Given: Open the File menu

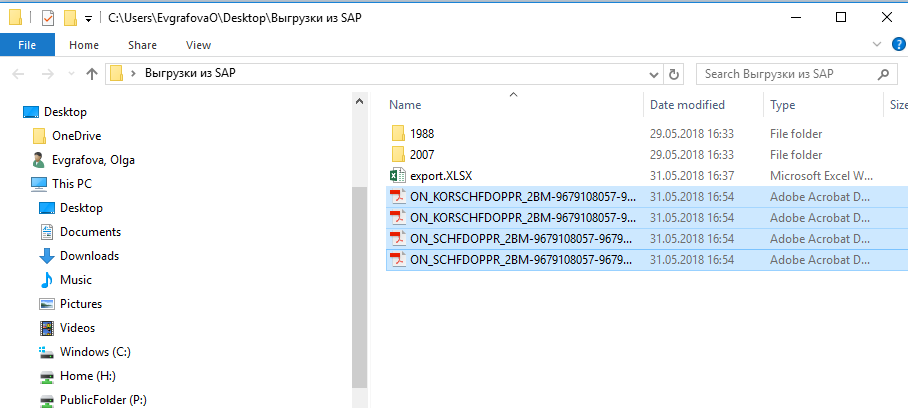Looking at the screenshot, I should pyautogui.click(x=27, y=45).
